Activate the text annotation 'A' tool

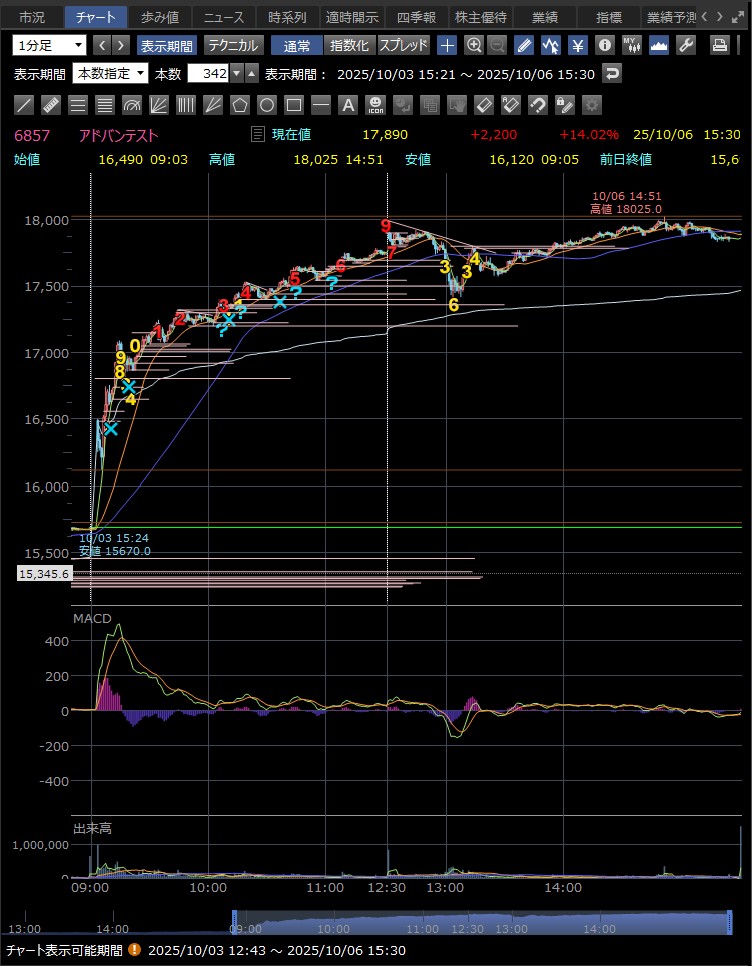click(x=348, y=105)
